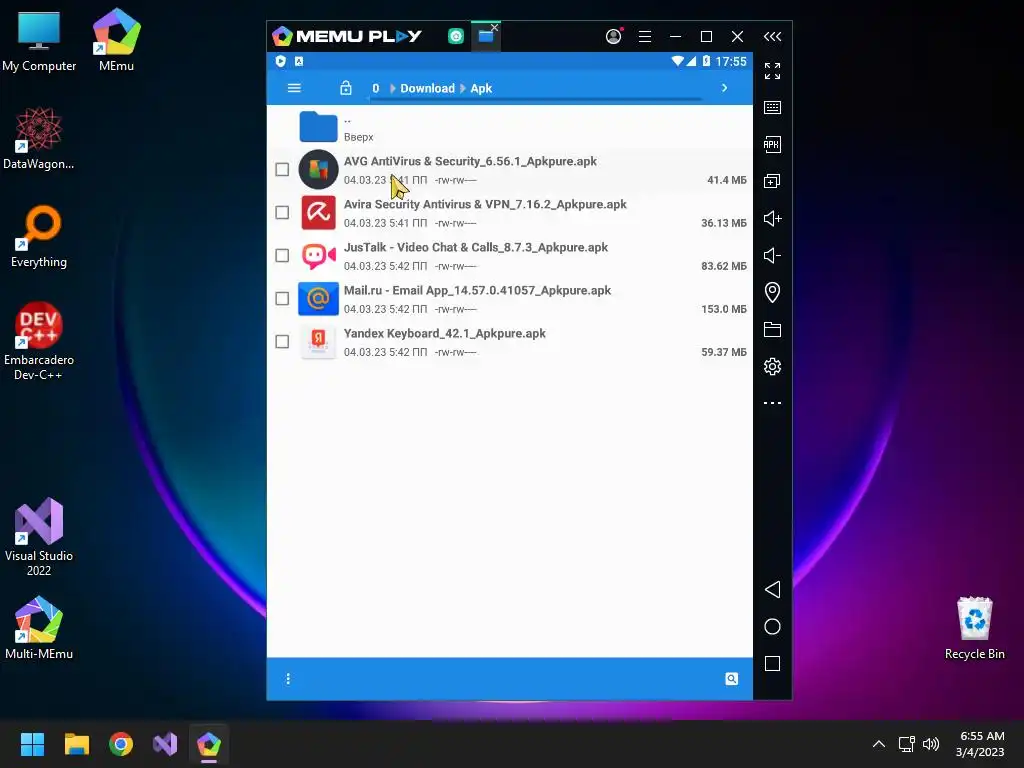Click Mail.ru app icon
The width and height of the screenshot is (1024, 768).
318,299
